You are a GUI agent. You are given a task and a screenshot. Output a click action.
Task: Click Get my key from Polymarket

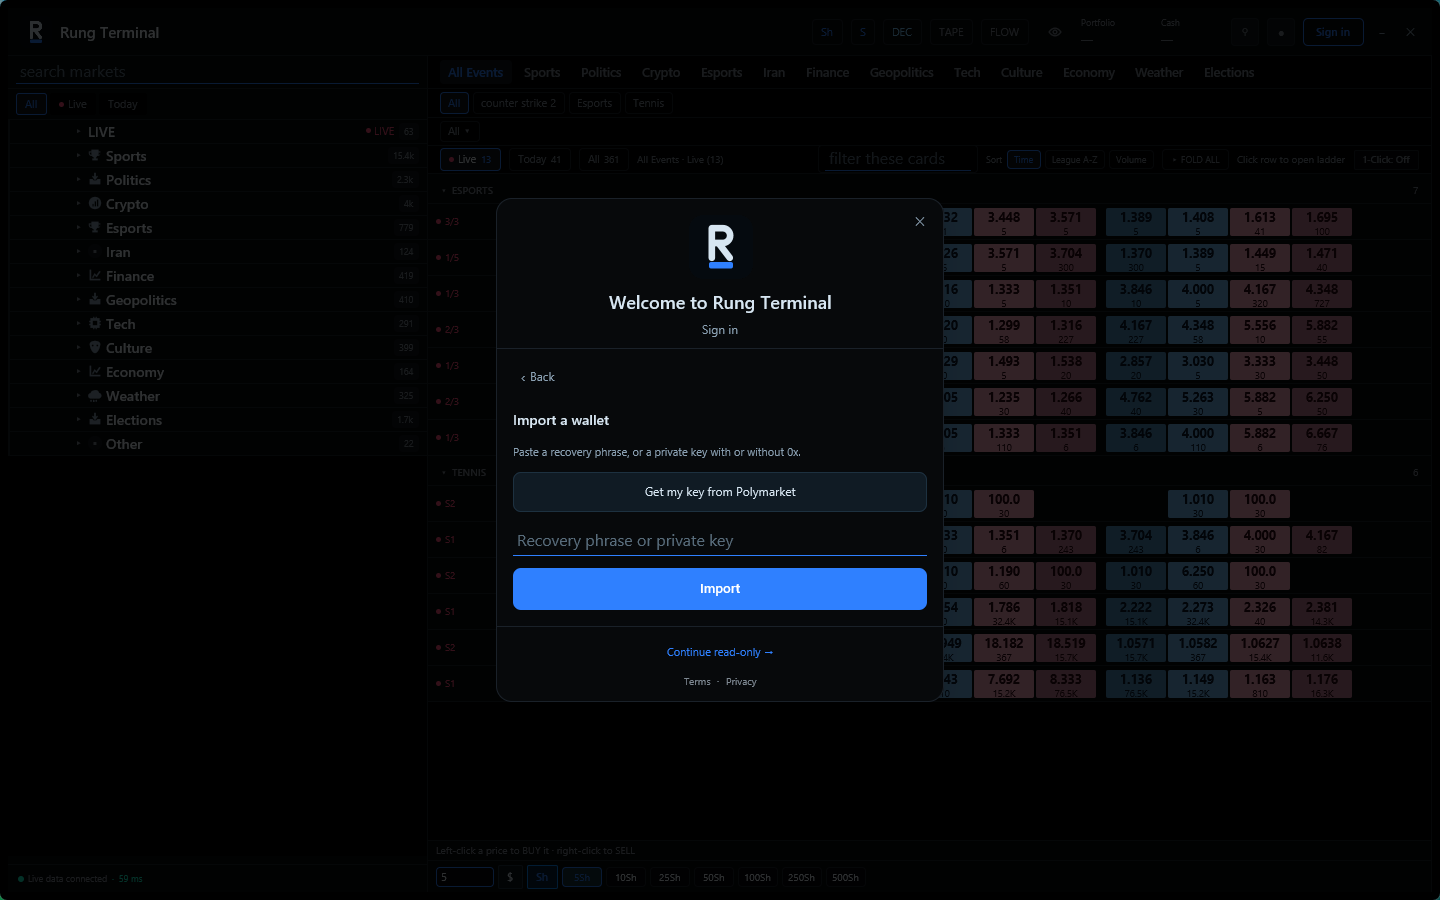pyautogui.click(x=720, y=492)
